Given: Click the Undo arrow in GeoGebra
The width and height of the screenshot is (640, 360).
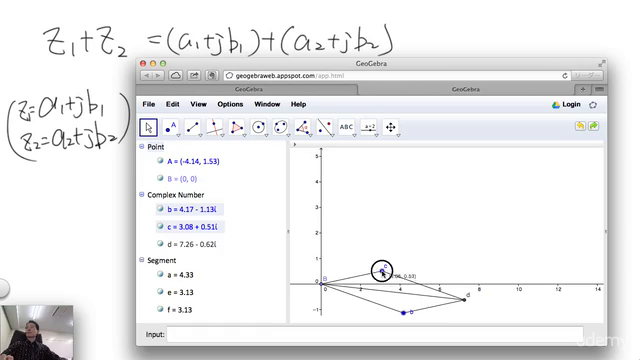Looking at the screenshot, I should point(580,126).
